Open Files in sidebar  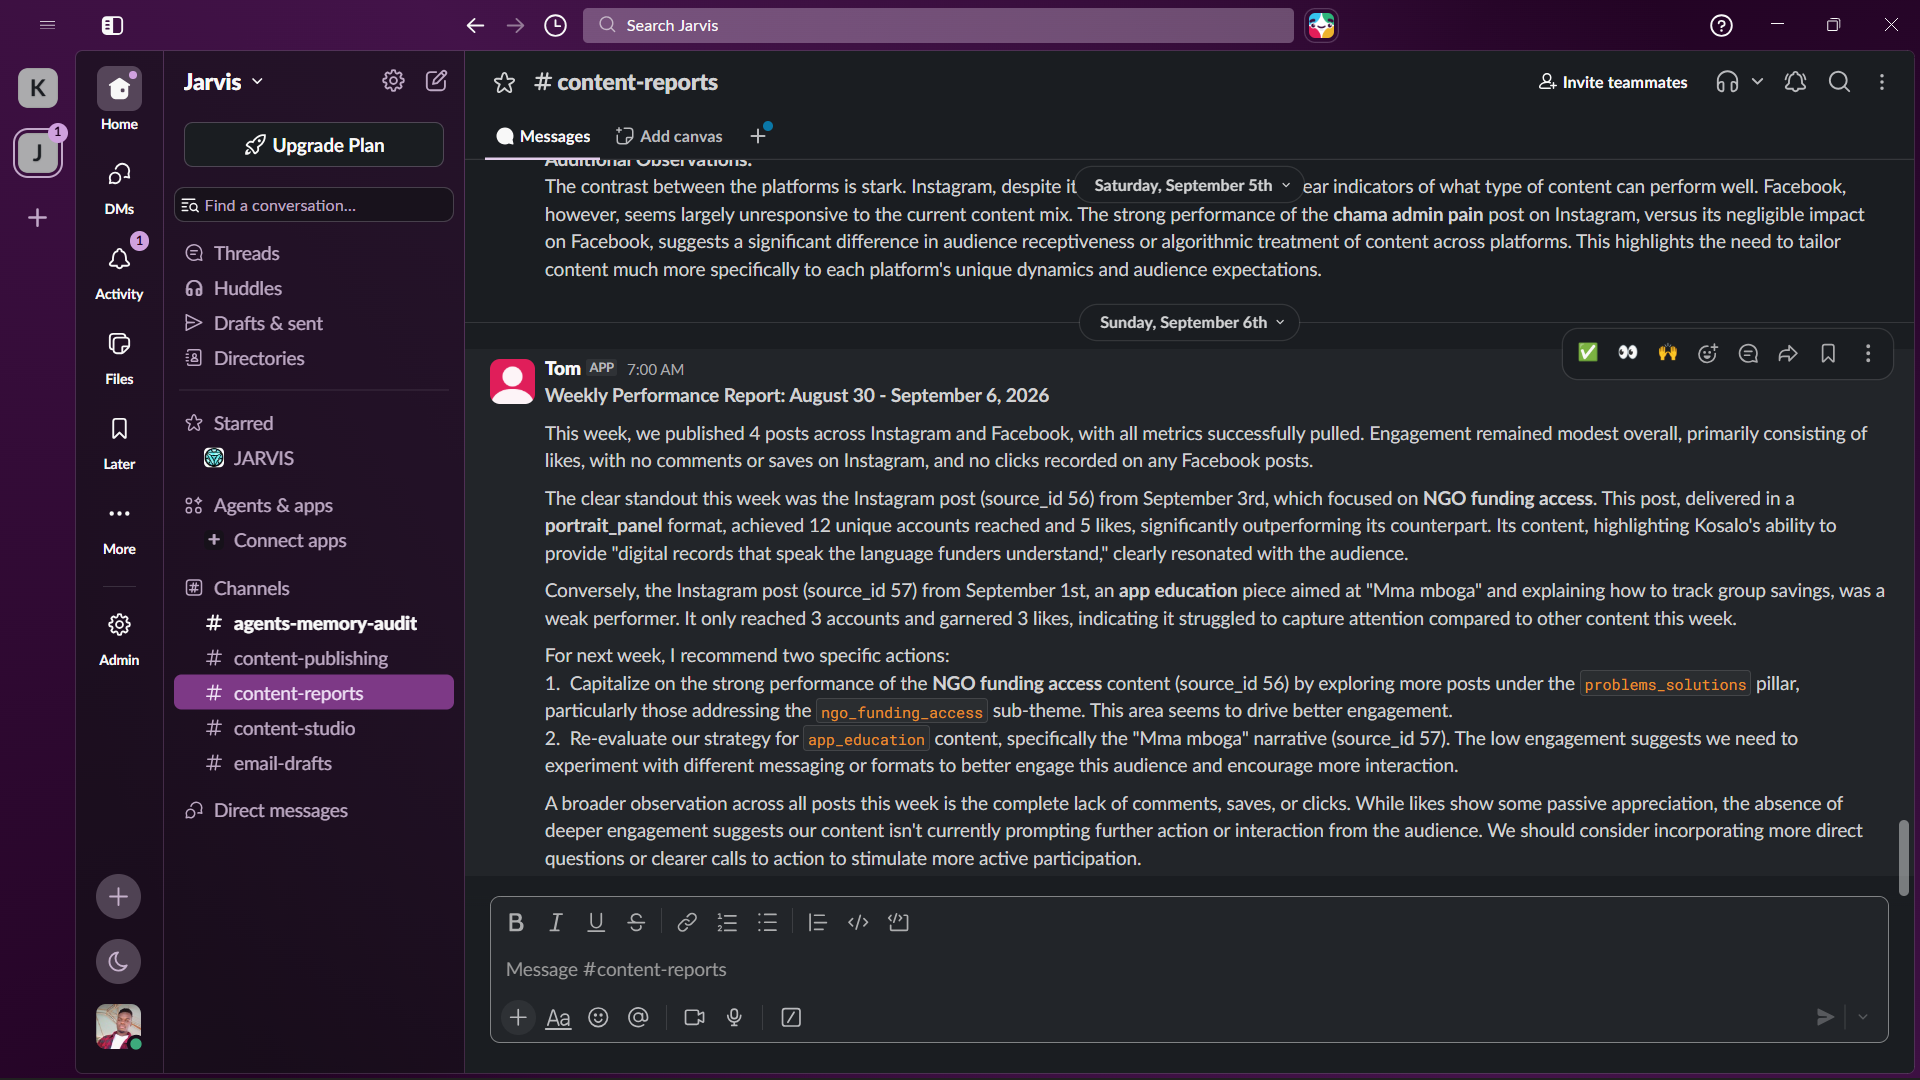pyautogui.click(x=119, y=357)
